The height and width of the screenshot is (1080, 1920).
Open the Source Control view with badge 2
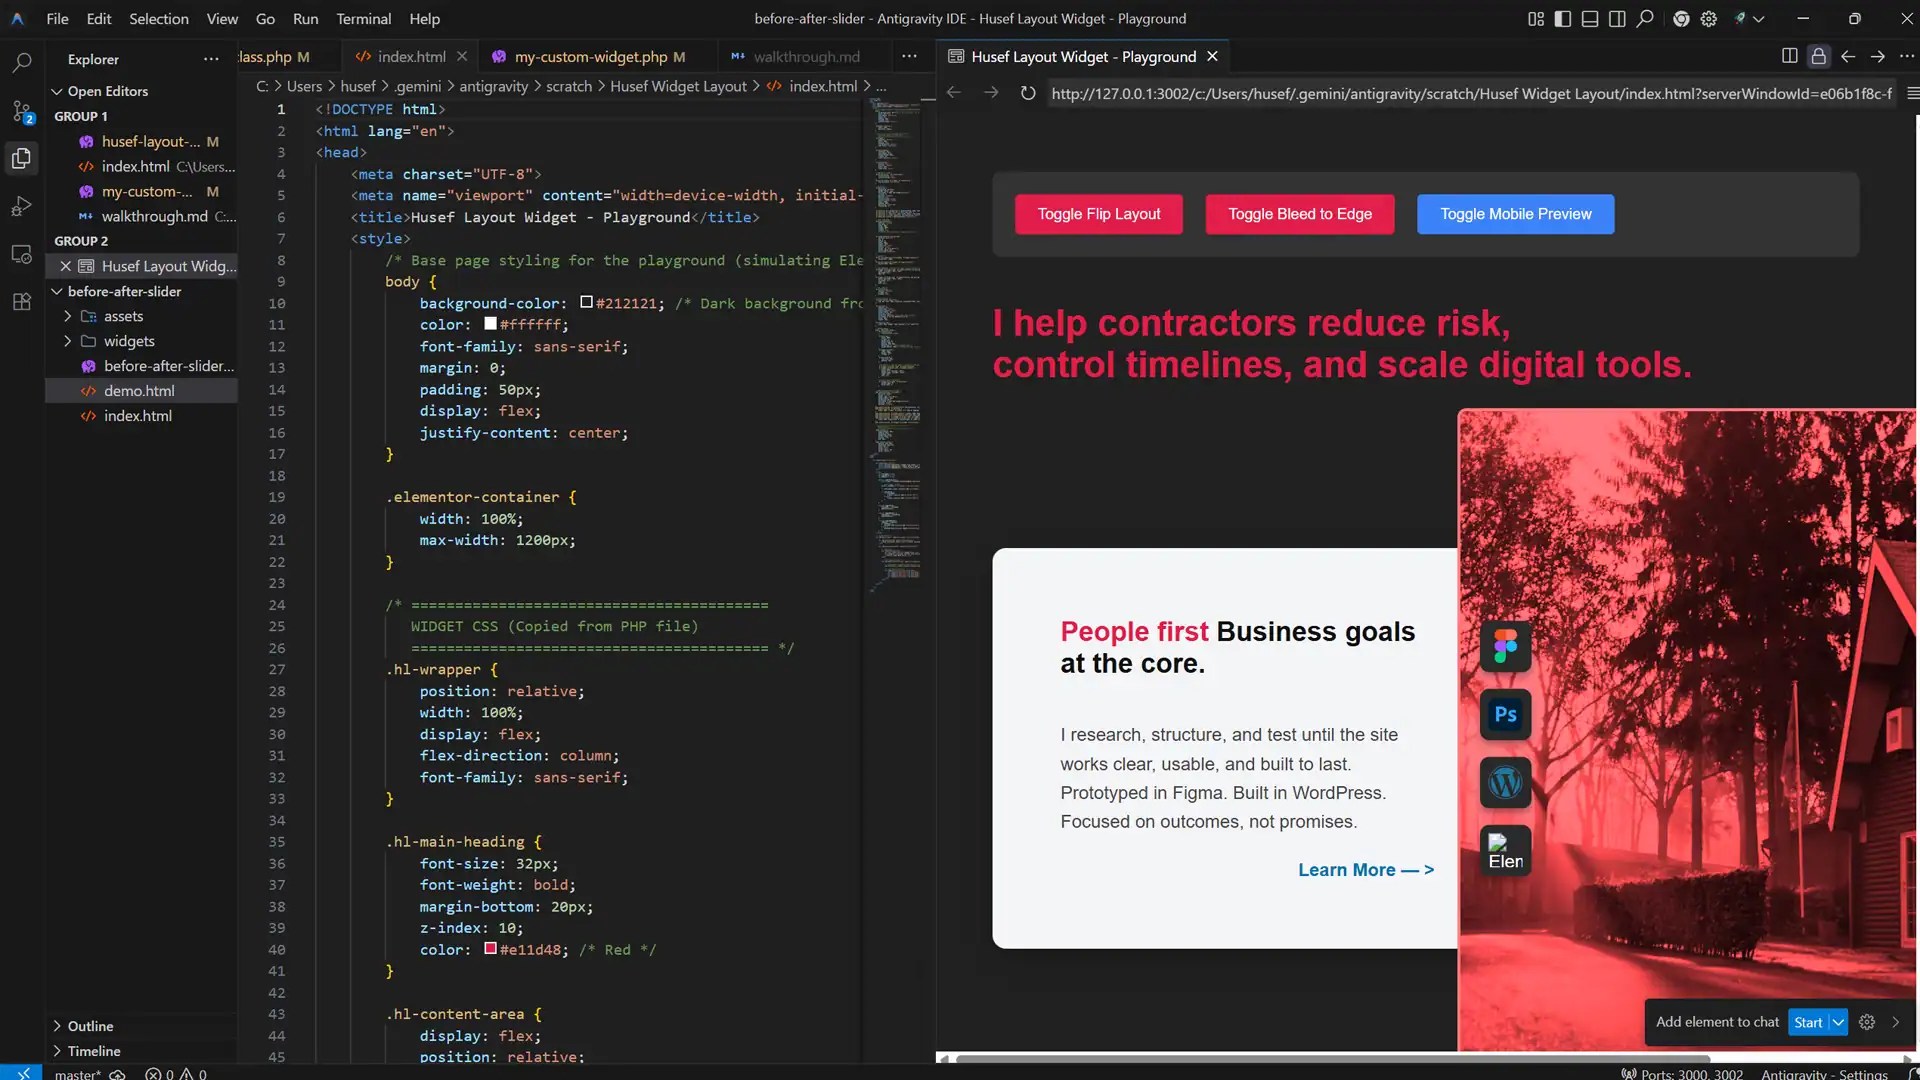coord(22,111)
